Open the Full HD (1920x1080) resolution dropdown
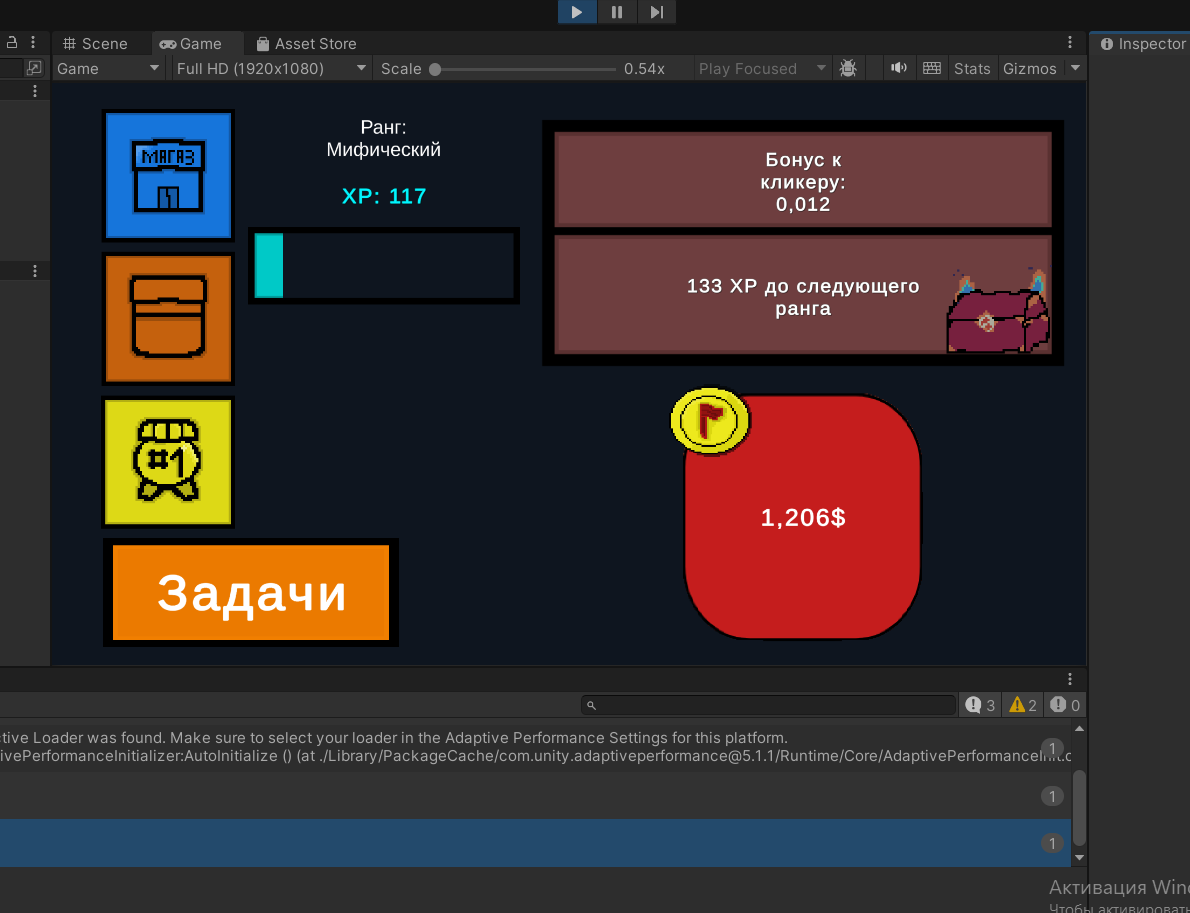This screenshot has height=913, width=1190. tap(272, 69)
